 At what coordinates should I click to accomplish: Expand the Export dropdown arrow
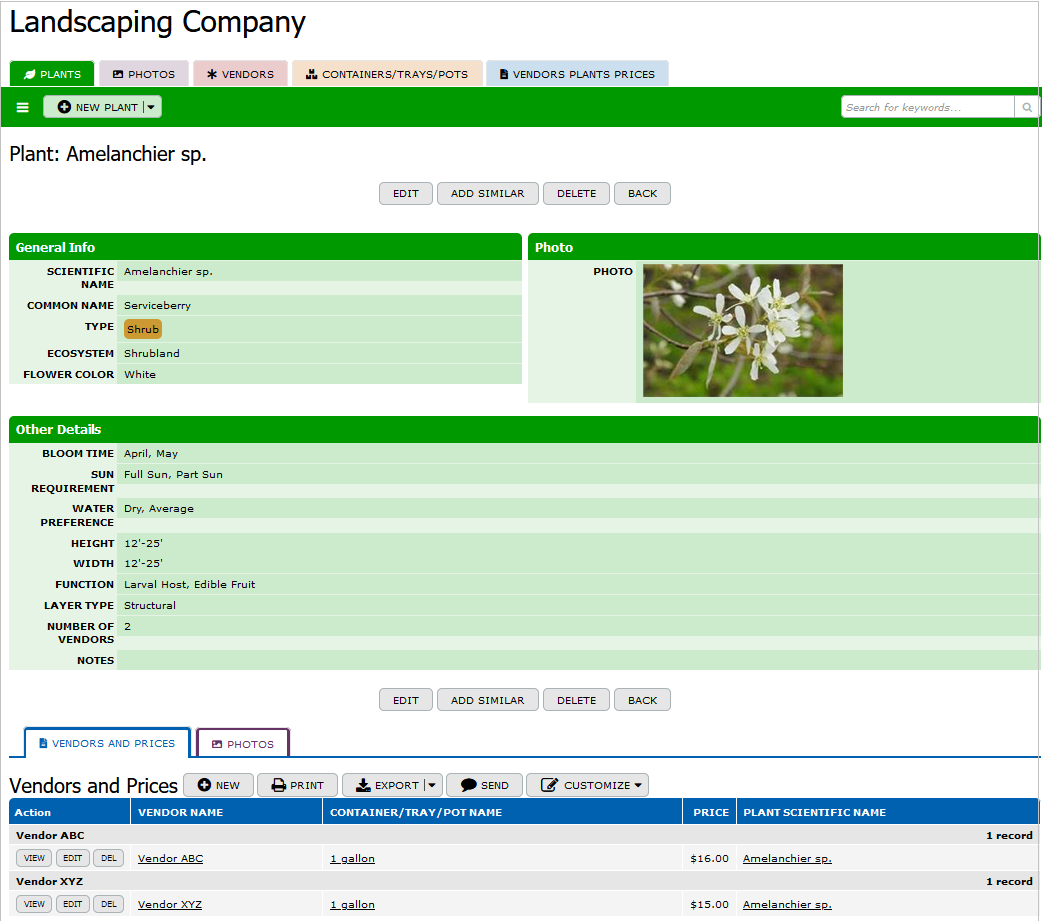(x=432, y=785)
